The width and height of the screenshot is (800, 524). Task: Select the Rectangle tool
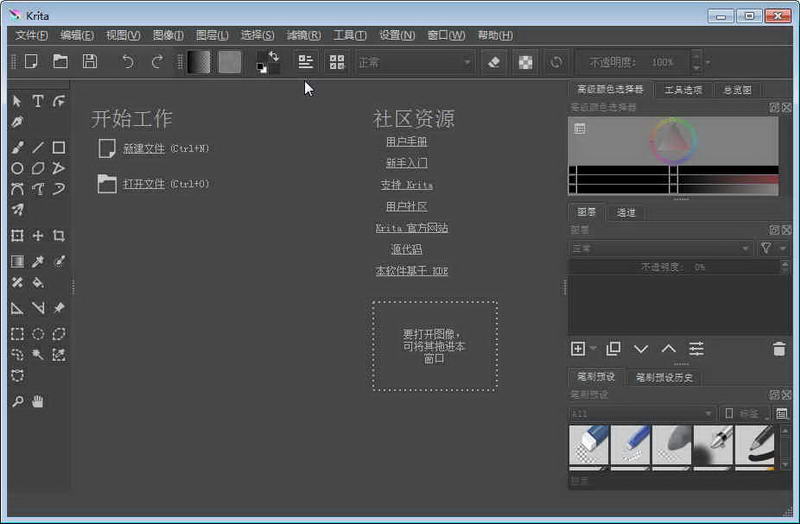tap(59, 147)
